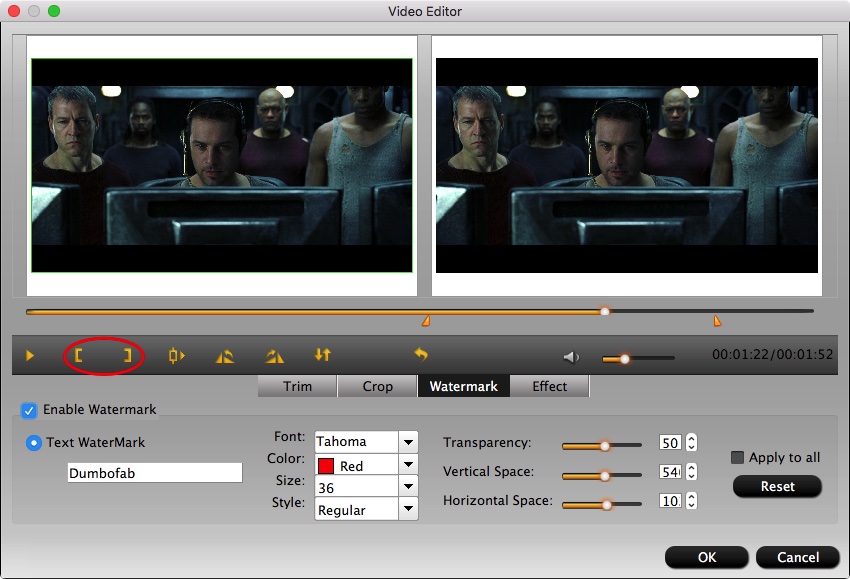Check the Apply to all checkbox

click(x=738, y=457)
